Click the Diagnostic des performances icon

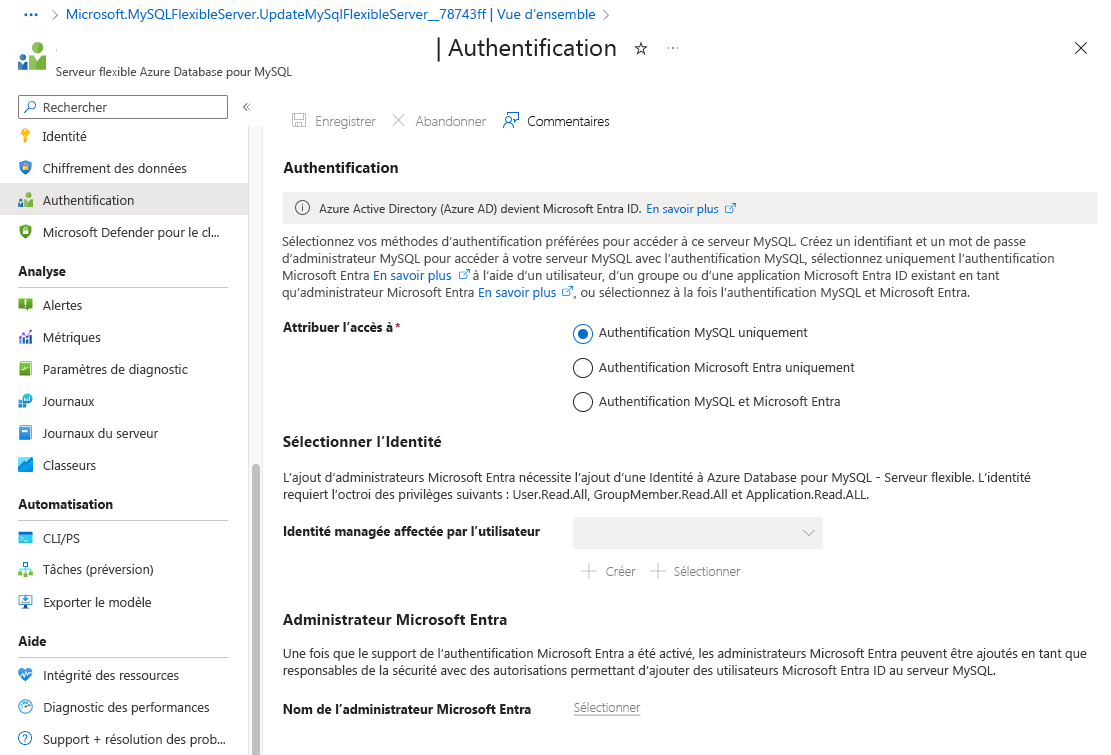pyautogui.click(x=26, y=706)
